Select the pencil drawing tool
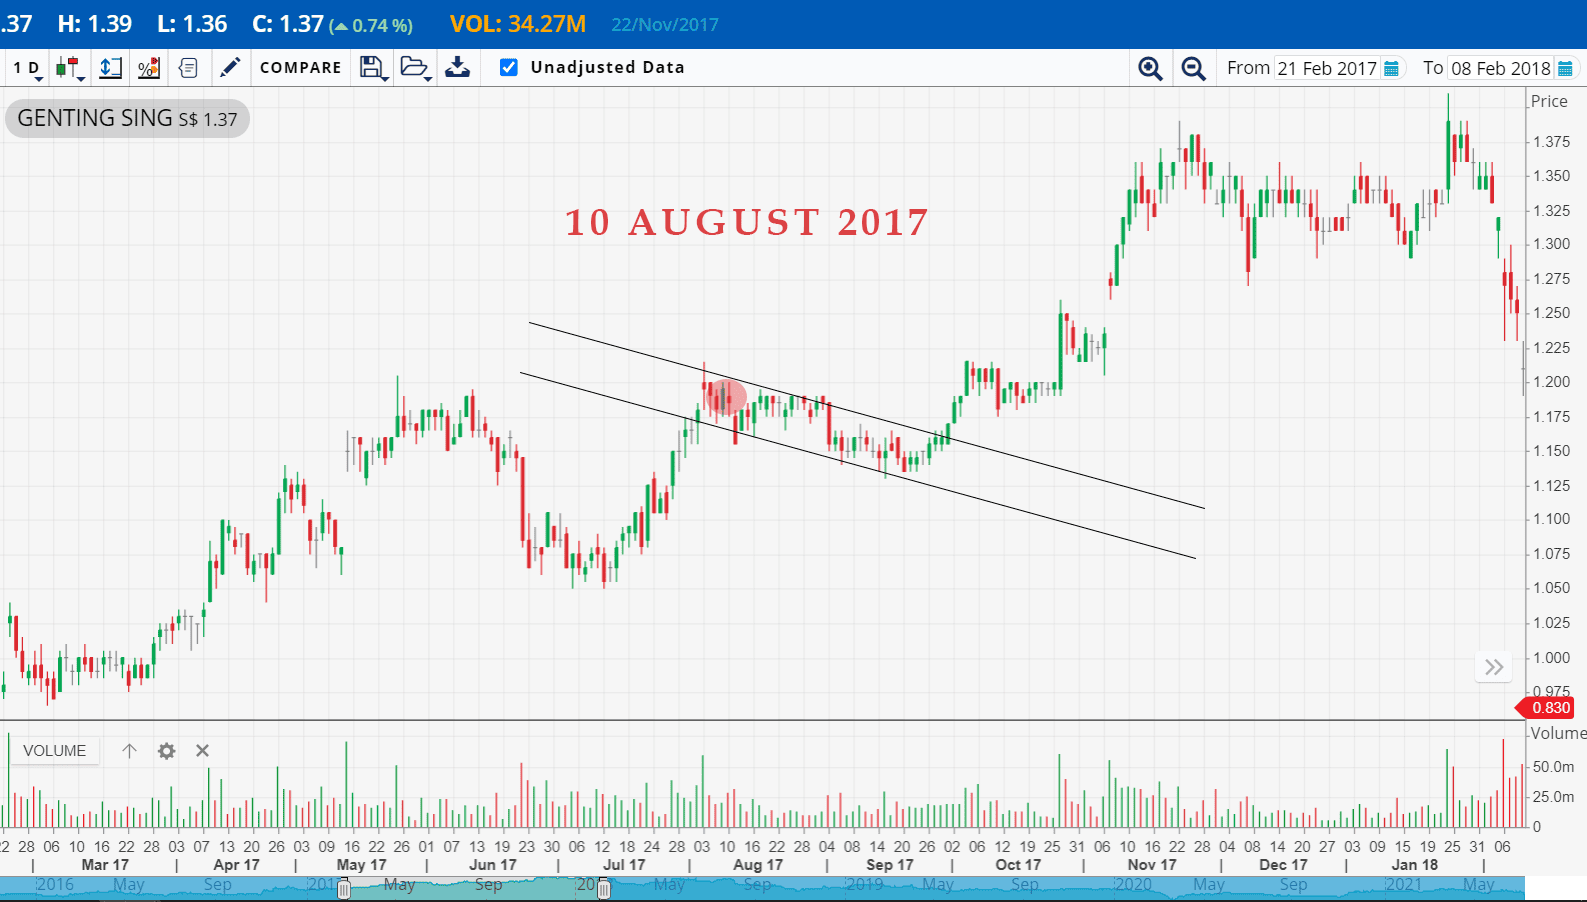 pyautogui.click(x=230, y=67)
